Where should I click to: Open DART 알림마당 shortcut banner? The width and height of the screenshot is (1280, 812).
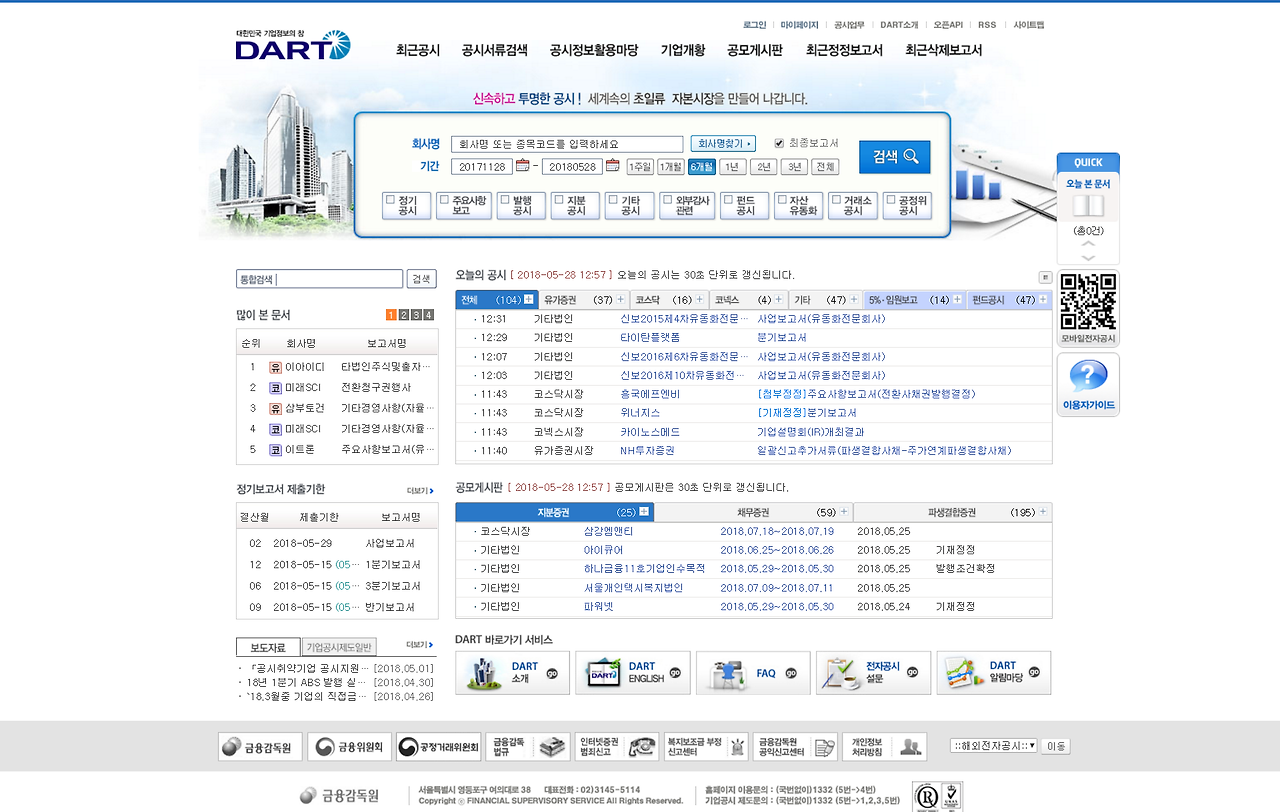(994, 673)
